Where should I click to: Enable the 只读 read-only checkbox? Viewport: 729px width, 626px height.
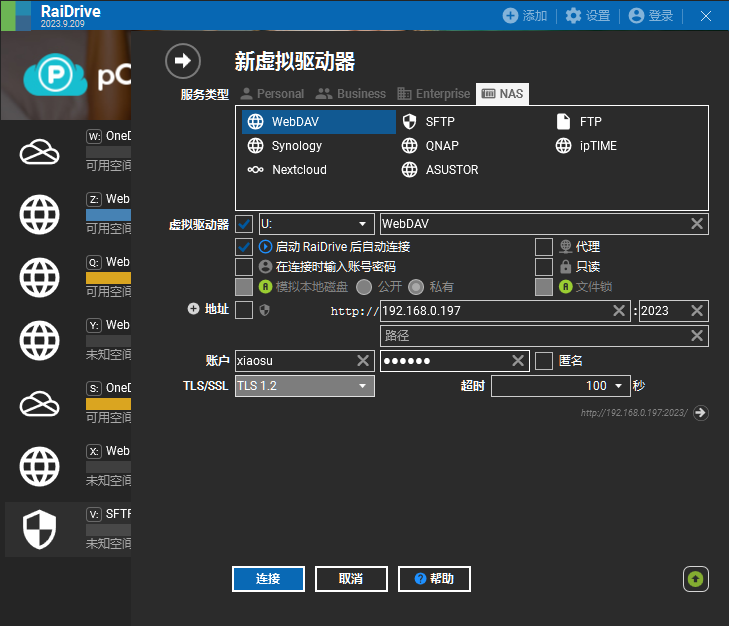[543, 267]
